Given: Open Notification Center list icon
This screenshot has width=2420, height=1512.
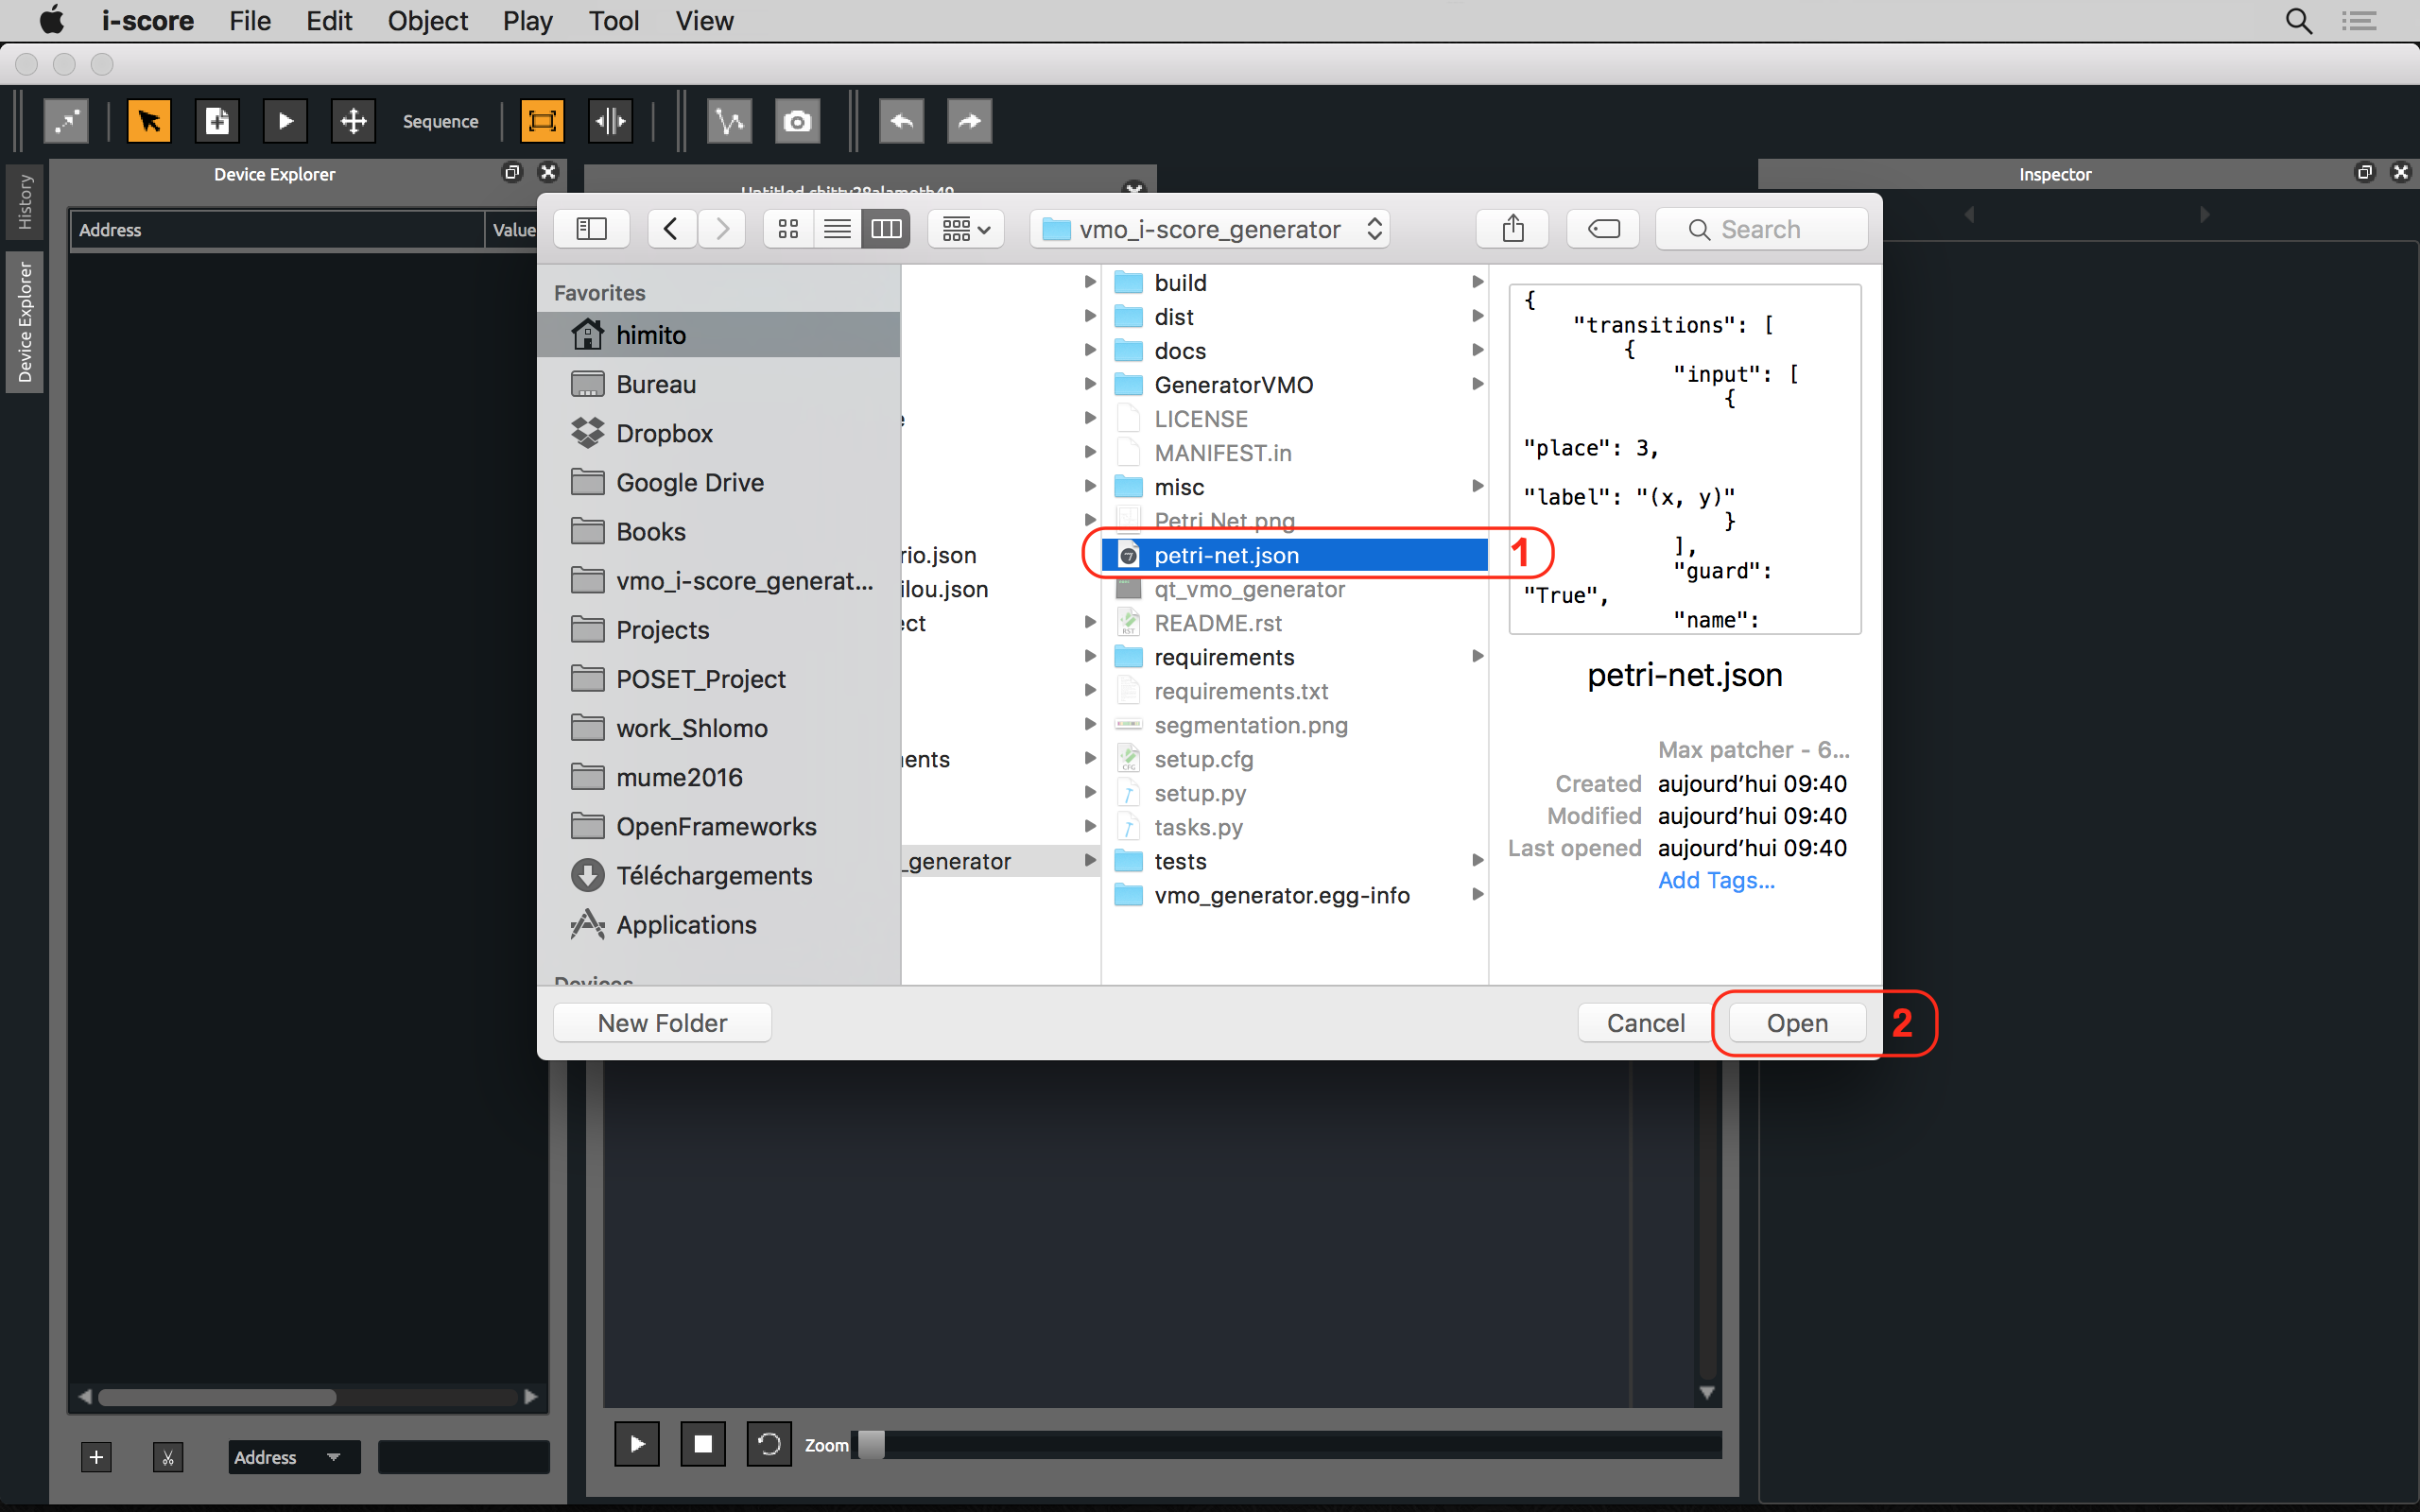Looking at the screenshot, I should 2359,20.
